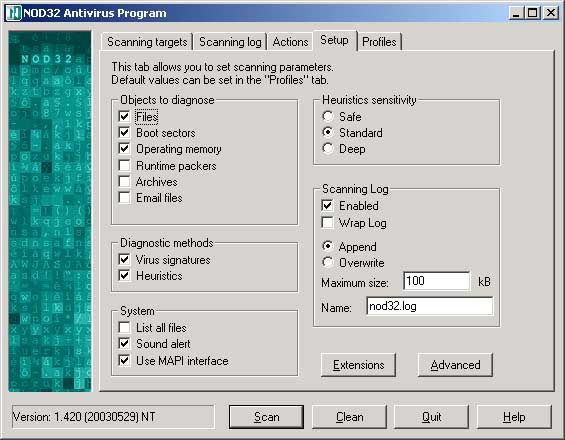Screen dimensions: 565x440
Task: Start scanning with the Scan button
Action: point(266,417)
